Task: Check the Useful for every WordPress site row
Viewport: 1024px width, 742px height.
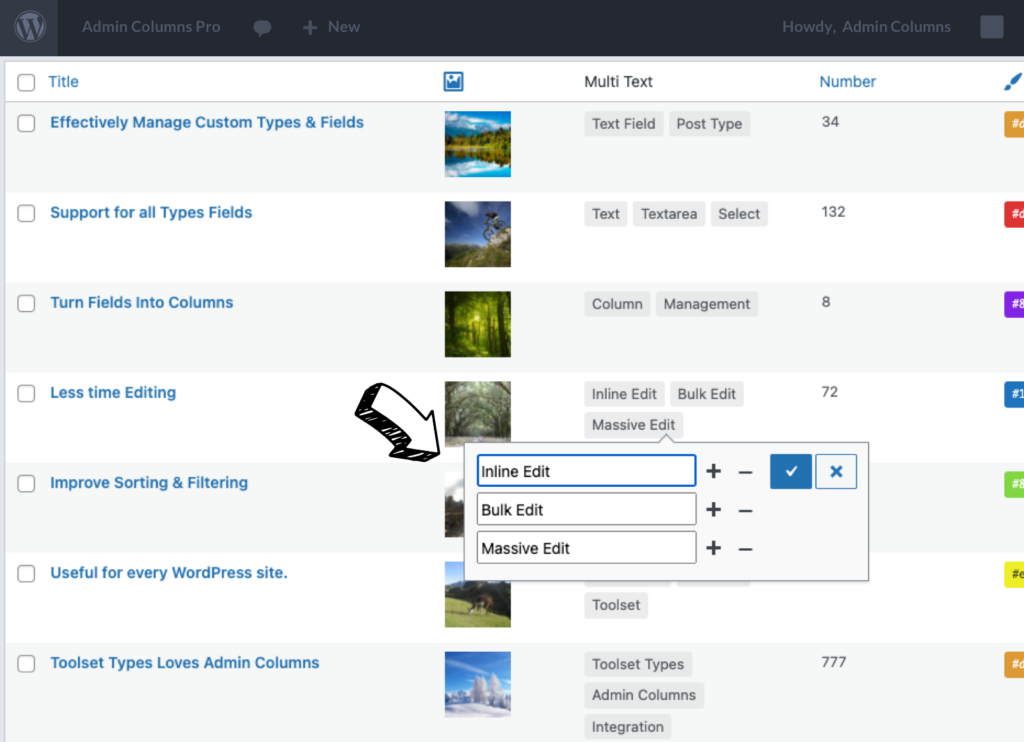Action: pyautogui.click(x=26, y=573)
